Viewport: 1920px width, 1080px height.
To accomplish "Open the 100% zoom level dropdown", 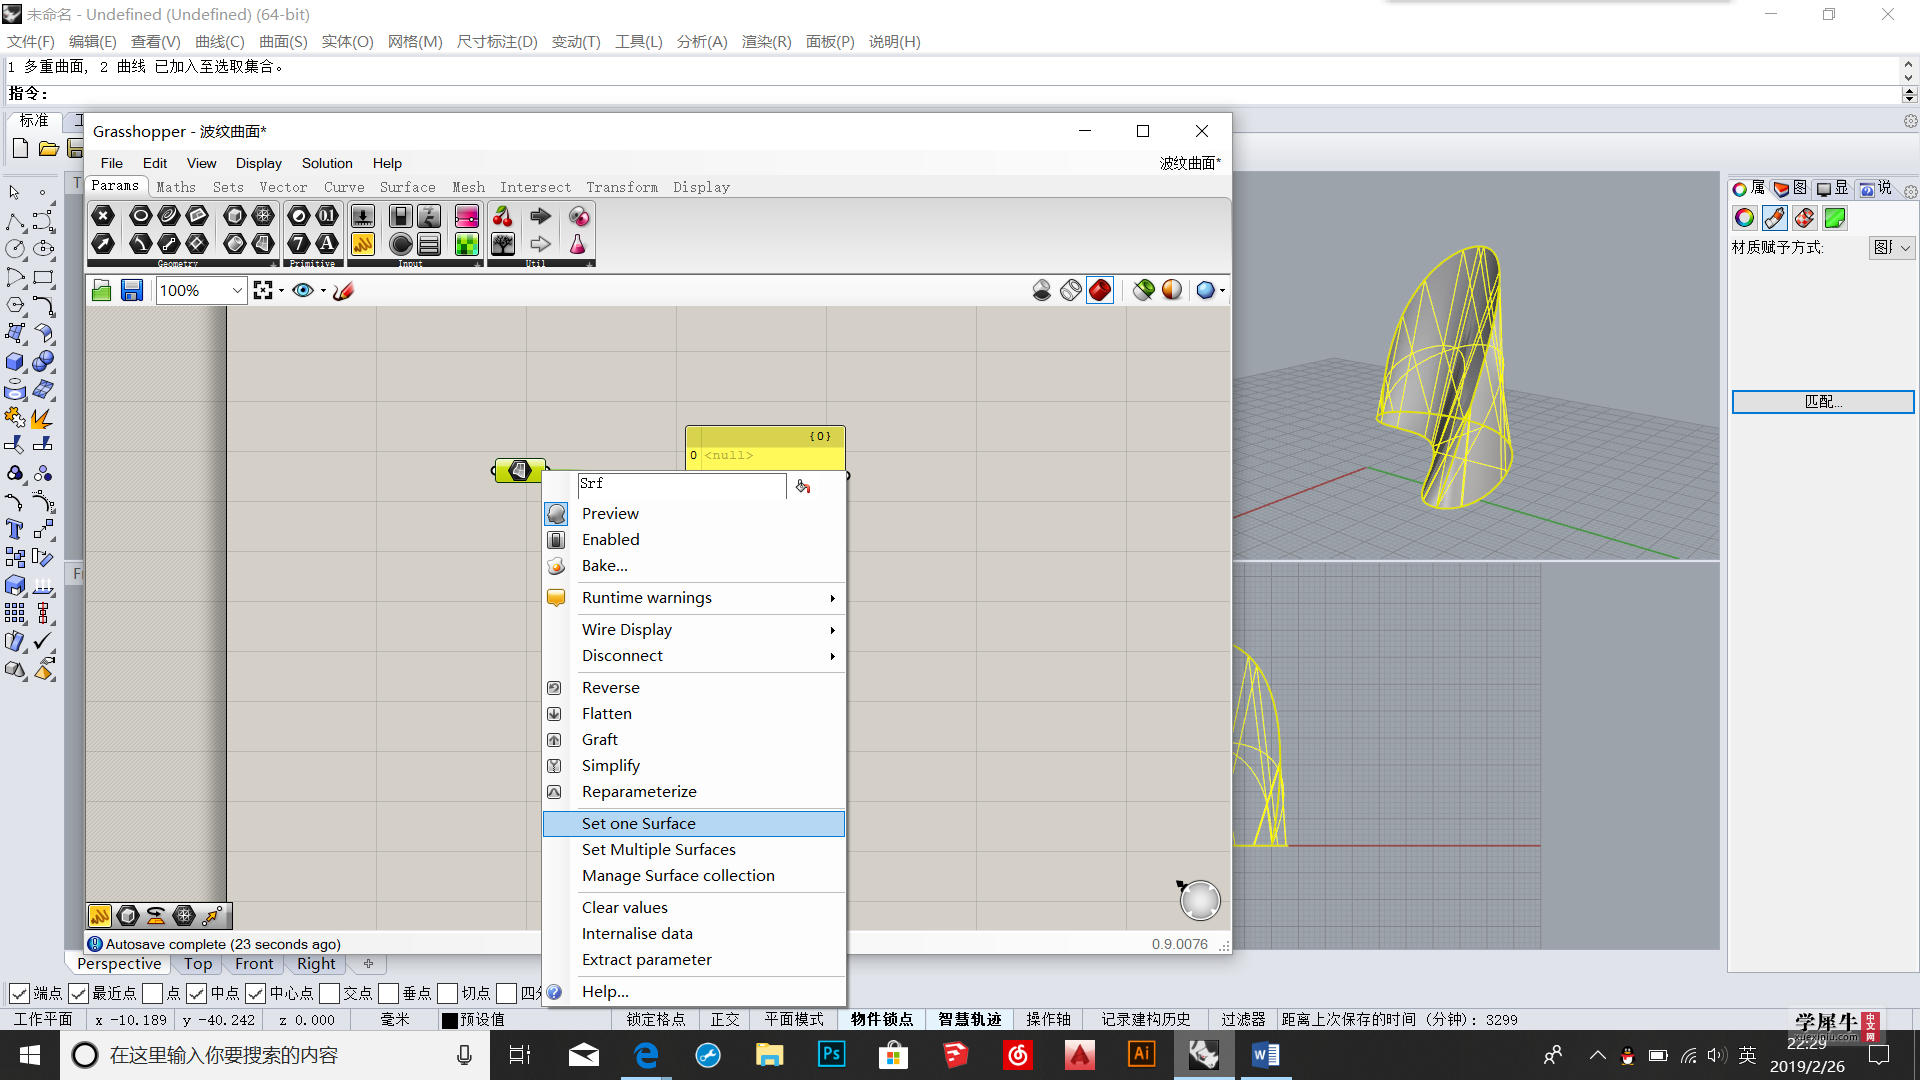I will click(x=237, y=290).
